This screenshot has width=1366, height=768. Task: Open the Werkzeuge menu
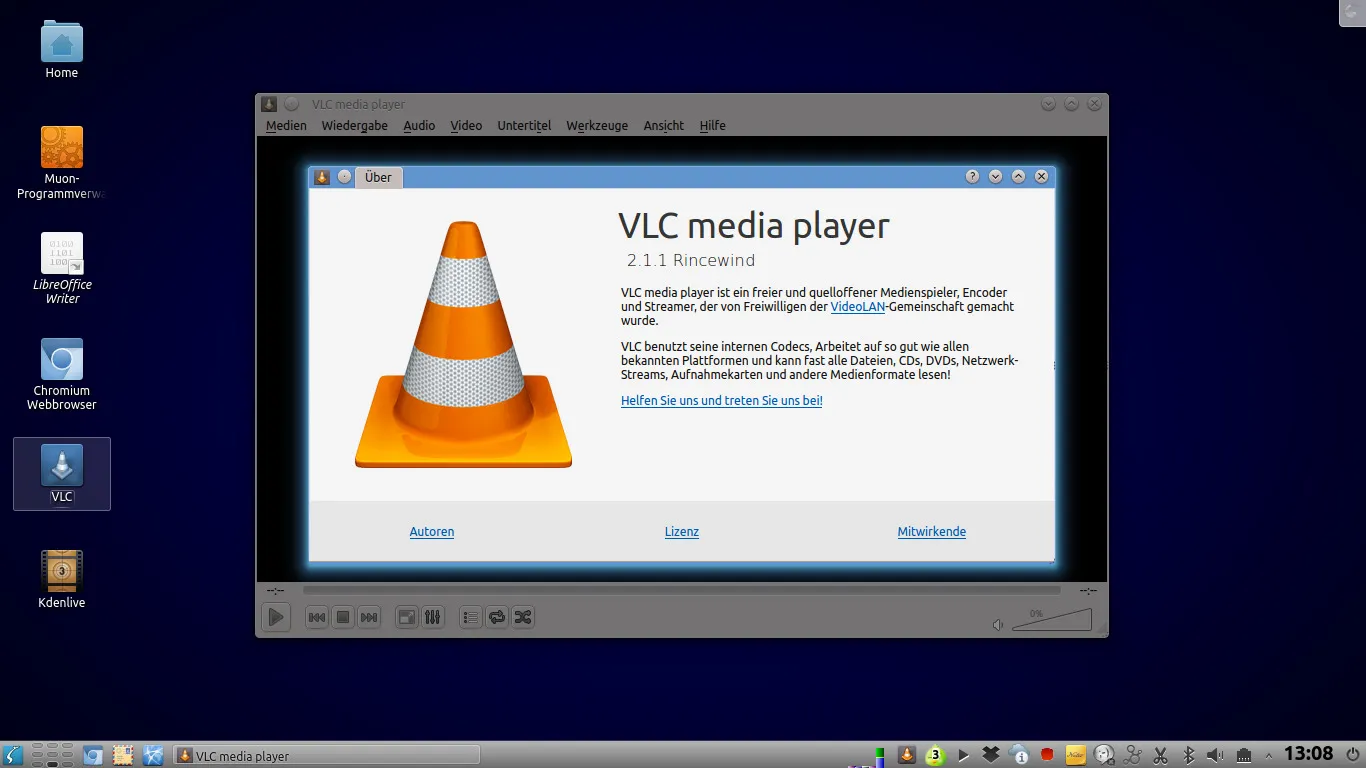coord(597,126)
